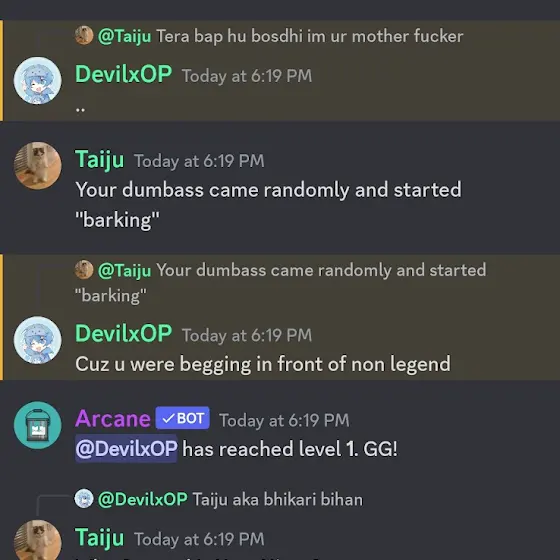The height and width of the screenshot is (560, 560).
Task: Open Taiju's avatar at the bottom message
Action: click(x=38, y=541)
